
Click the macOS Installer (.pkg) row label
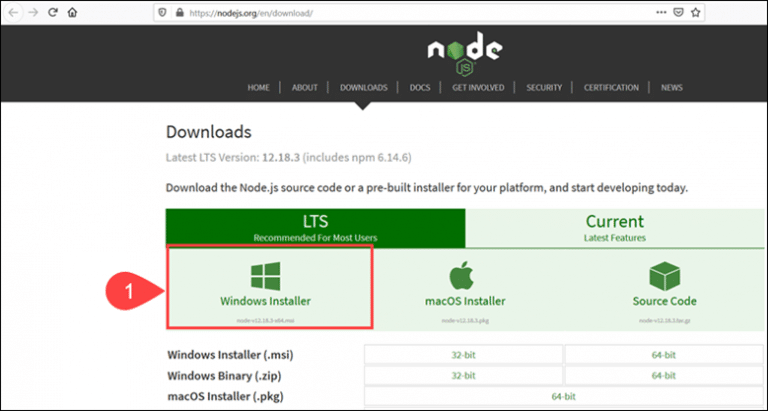pyautogui.click(x=225, y=396)
